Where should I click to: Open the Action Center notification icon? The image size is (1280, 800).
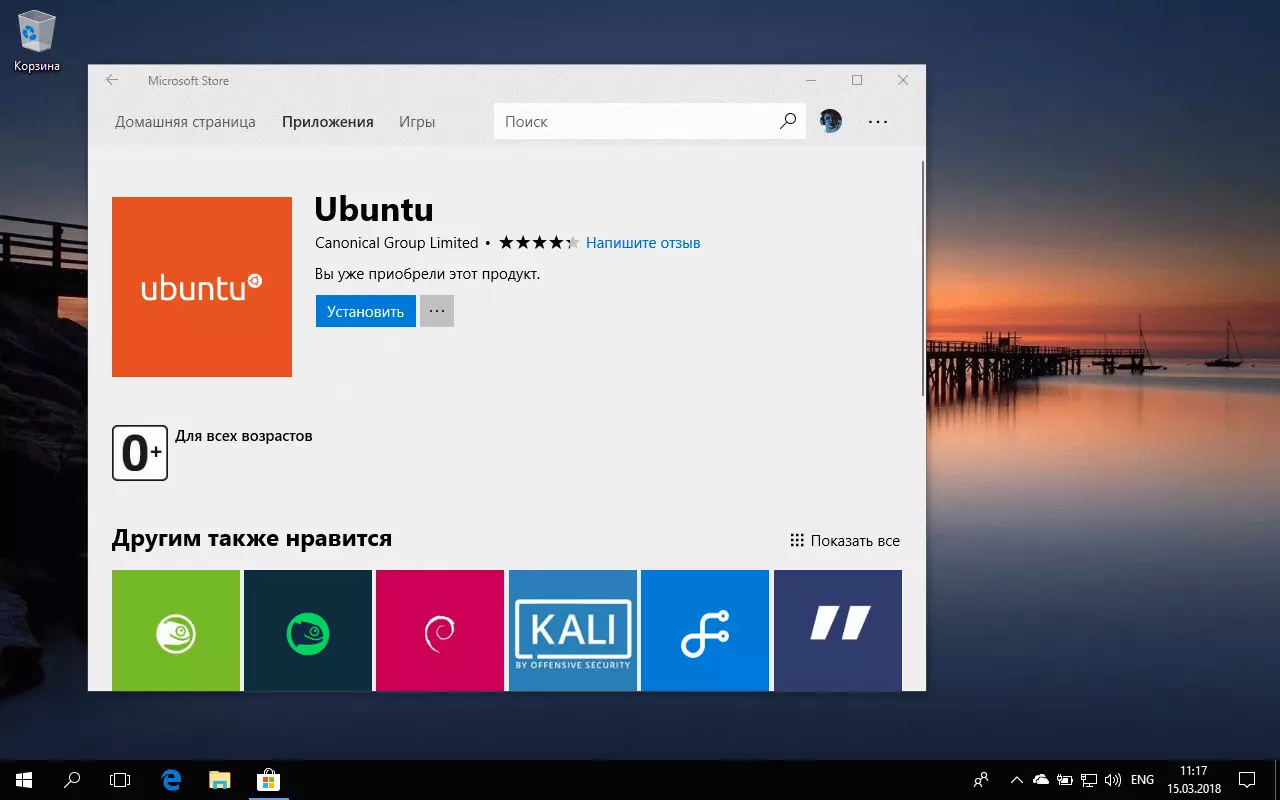click(x=1247, y=780)
